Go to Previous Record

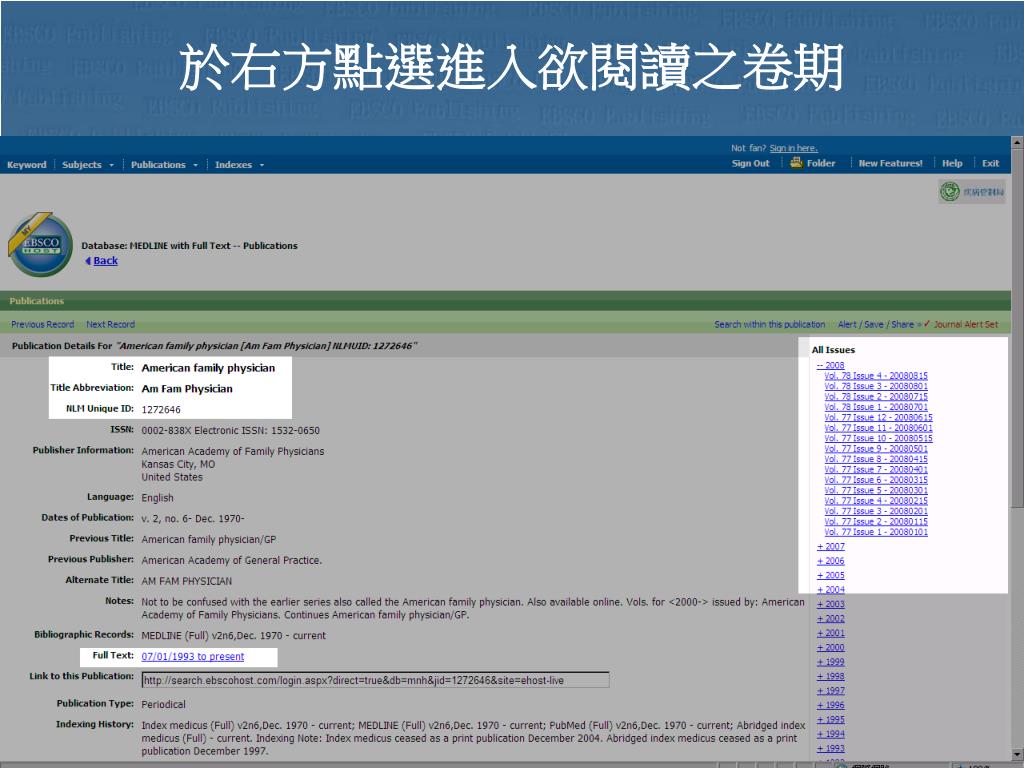42,324
